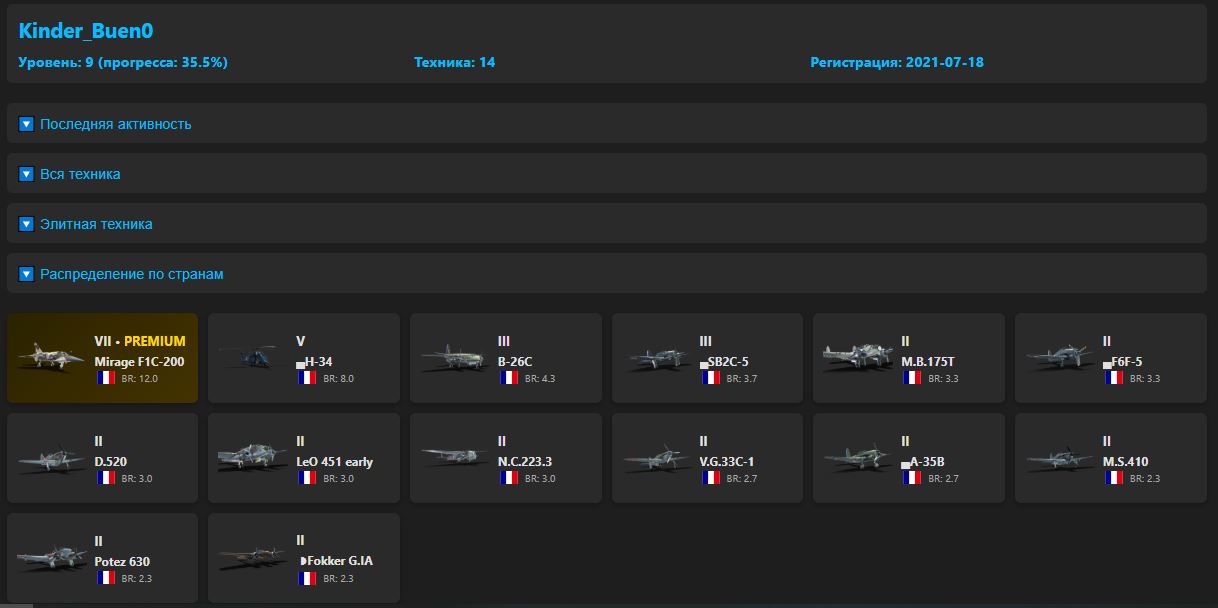1218x608 pixels.
Task: Select the V.G.33C-1 vehicle card
Action: pyautogui.click(x=706, y=458)
